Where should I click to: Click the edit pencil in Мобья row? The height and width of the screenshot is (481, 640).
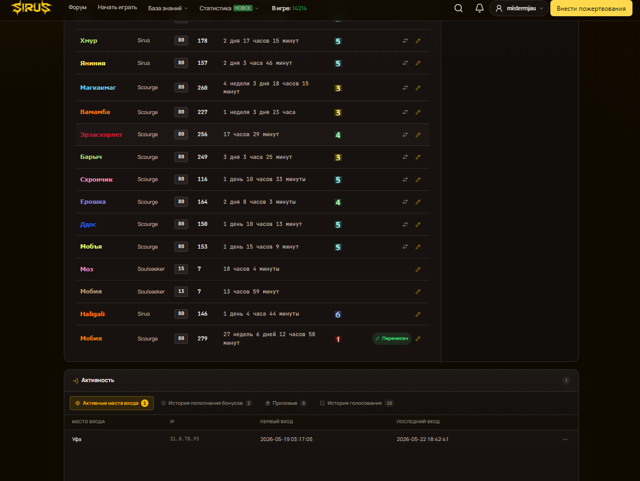[418, 247]
